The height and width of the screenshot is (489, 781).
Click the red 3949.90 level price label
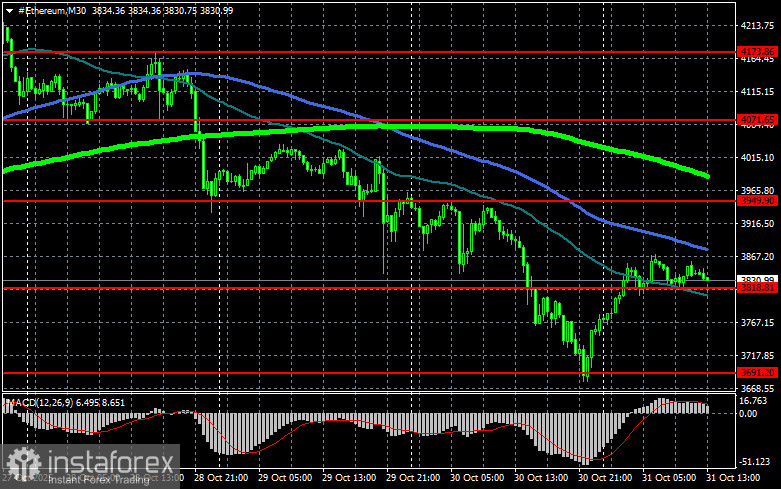757,201
